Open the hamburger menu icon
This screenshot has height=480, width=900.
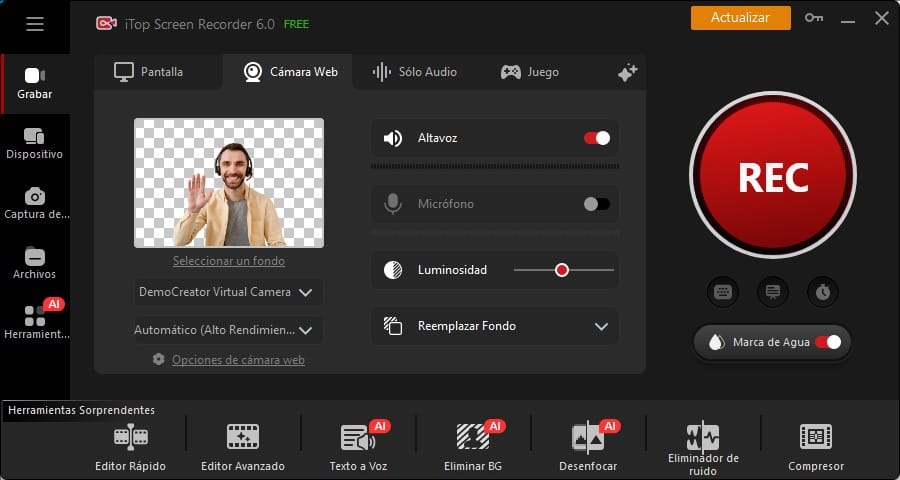click(x=35, y=24)
